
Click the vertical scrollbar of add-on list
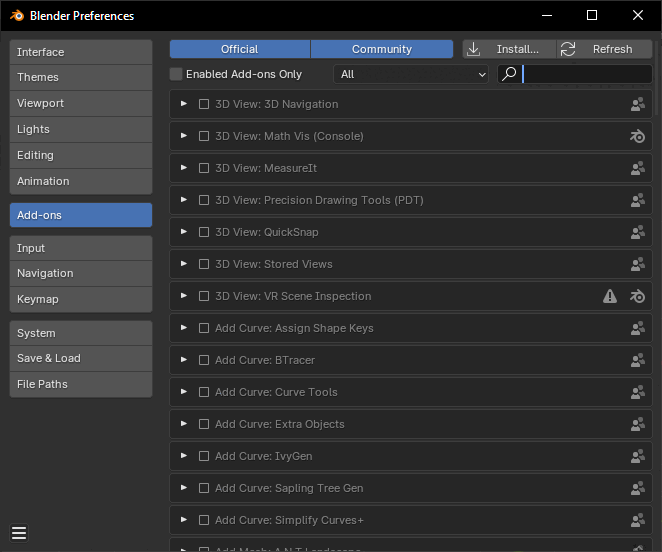[x=658, y=78]
